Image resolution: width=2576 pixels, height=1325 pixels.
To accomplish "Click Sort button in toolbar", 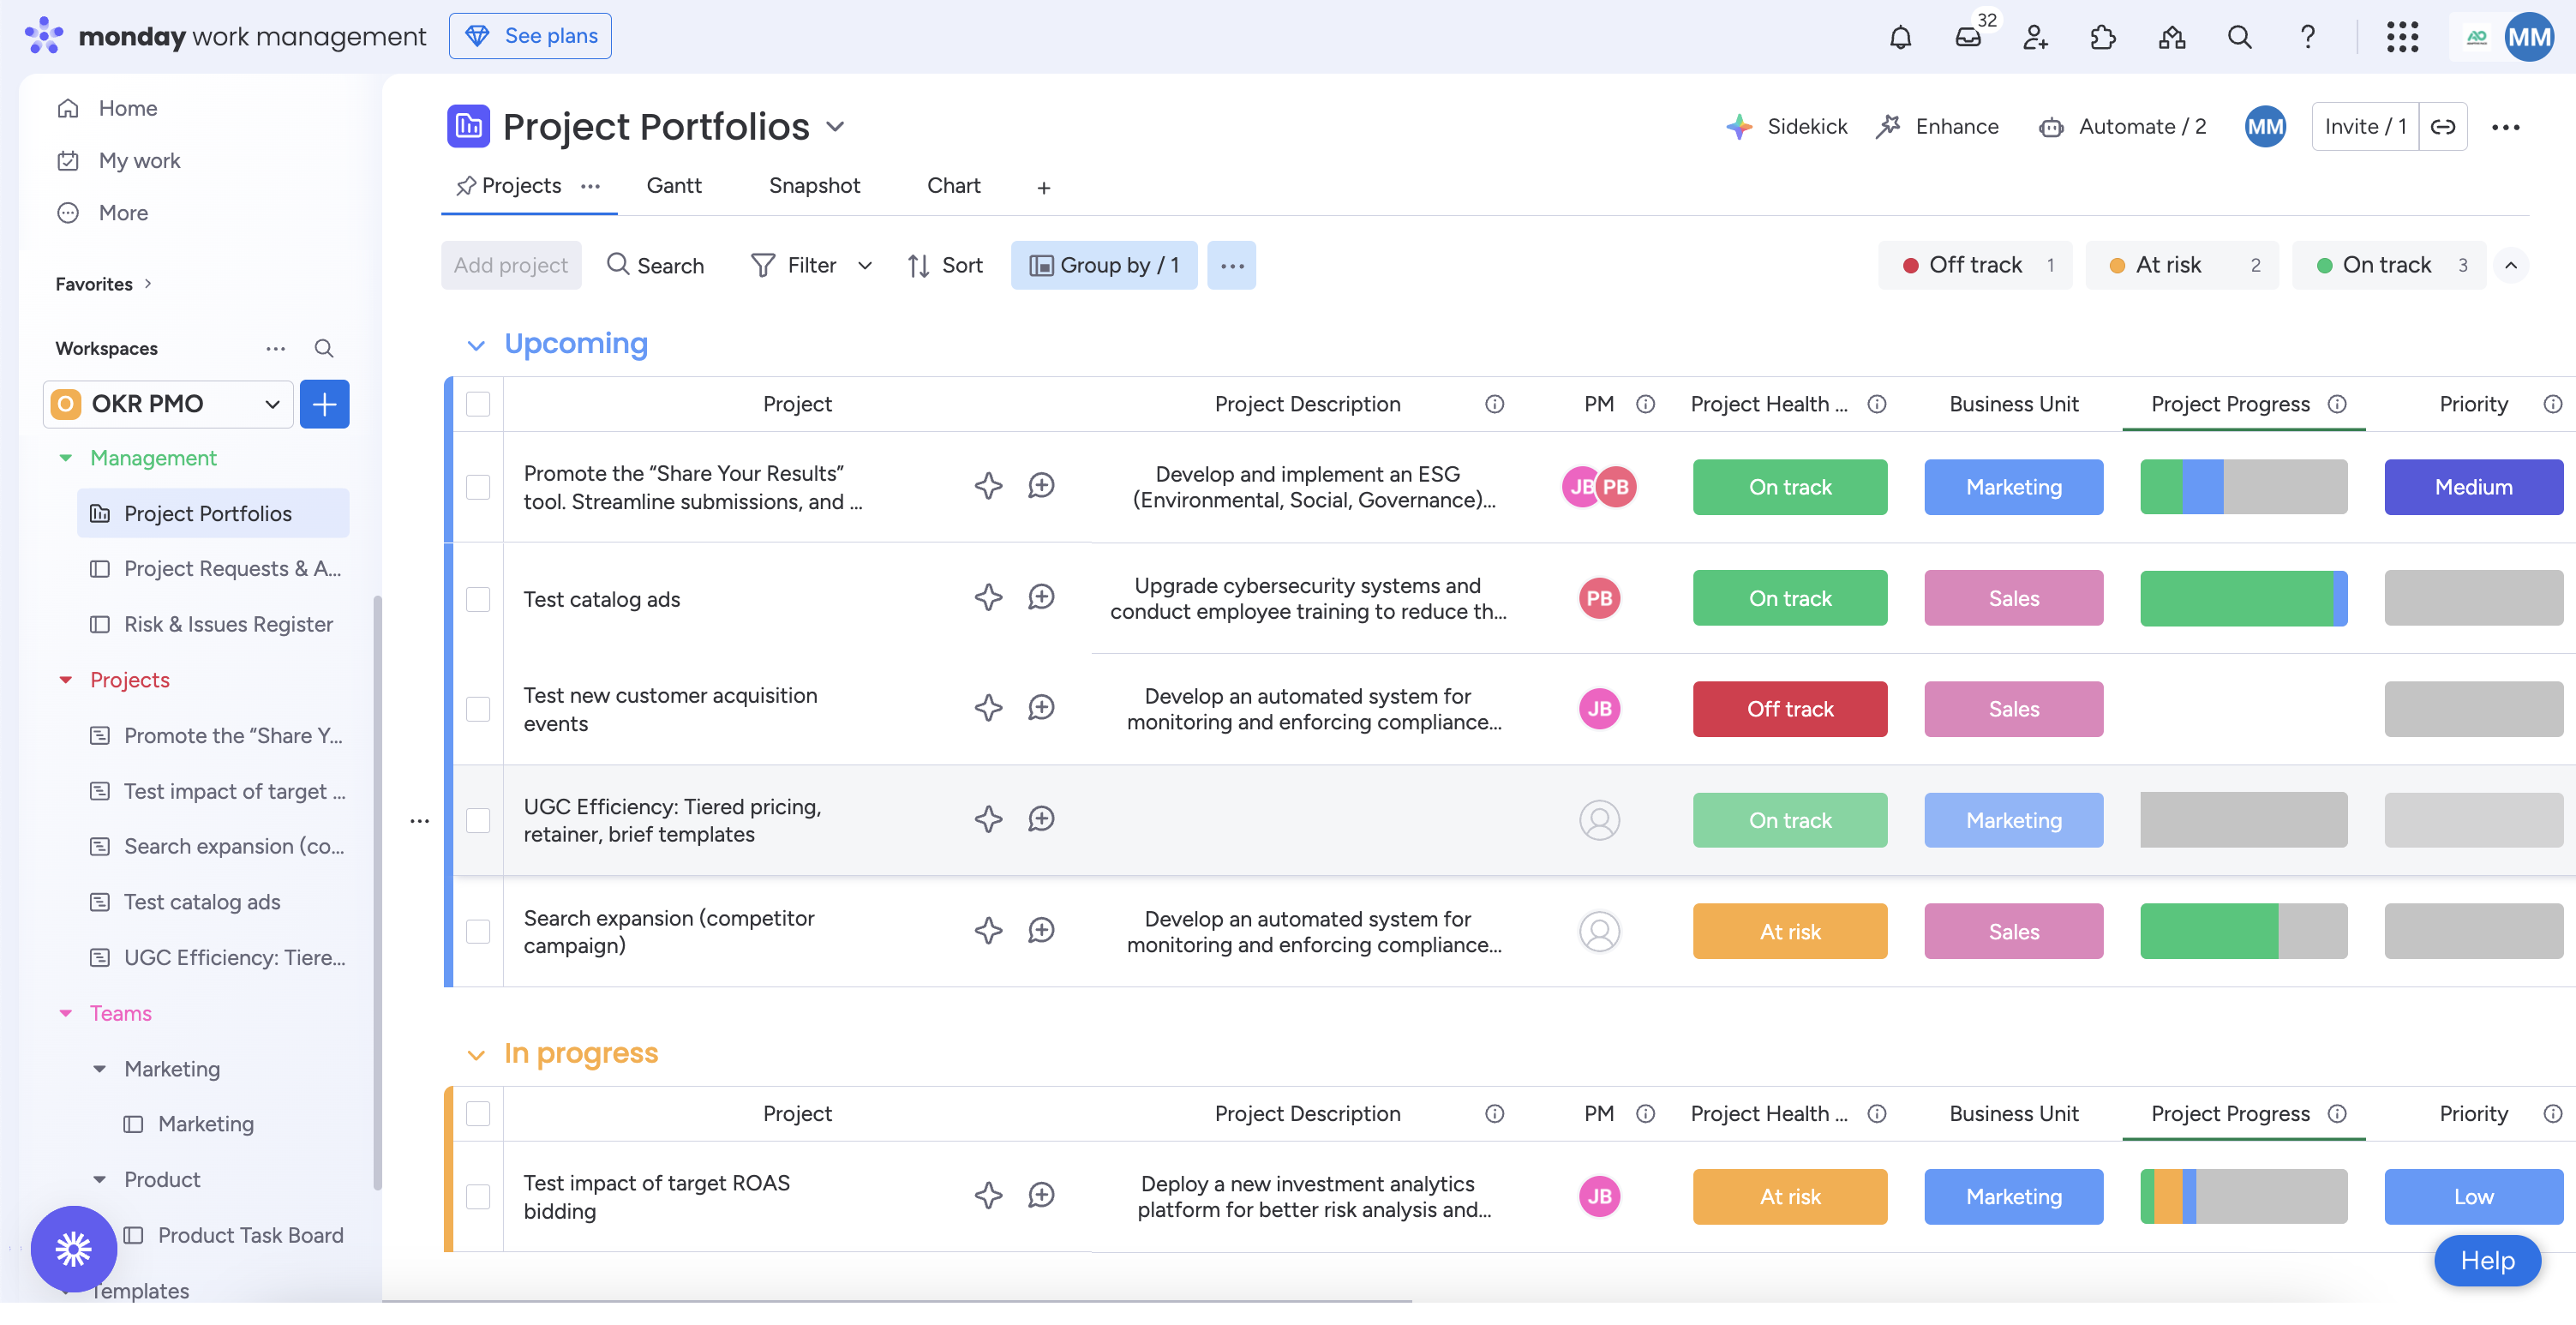I will tap(945, 265).
